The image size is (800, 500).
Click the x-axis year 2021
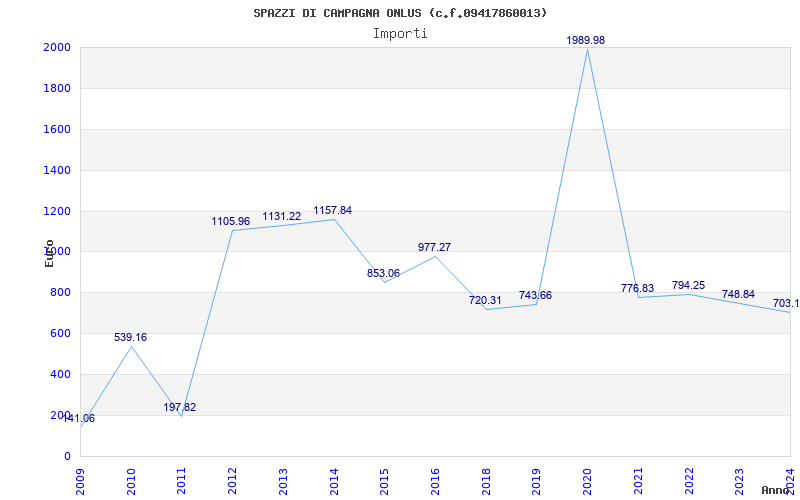click(x=638, y=482)
